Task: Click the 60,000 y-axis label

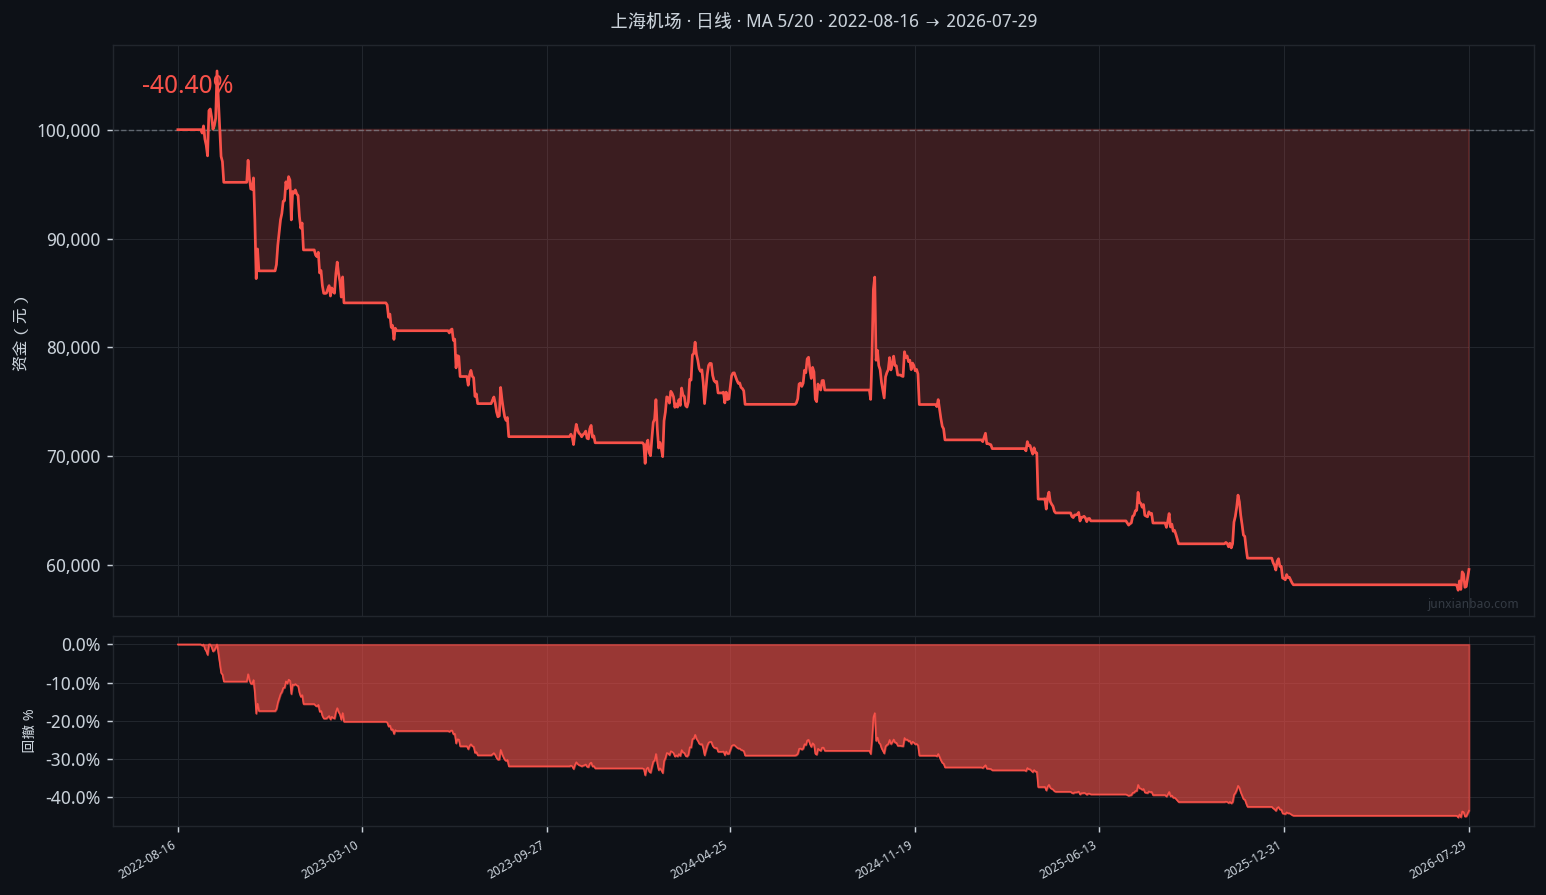Action: click(x=73, y=566)
